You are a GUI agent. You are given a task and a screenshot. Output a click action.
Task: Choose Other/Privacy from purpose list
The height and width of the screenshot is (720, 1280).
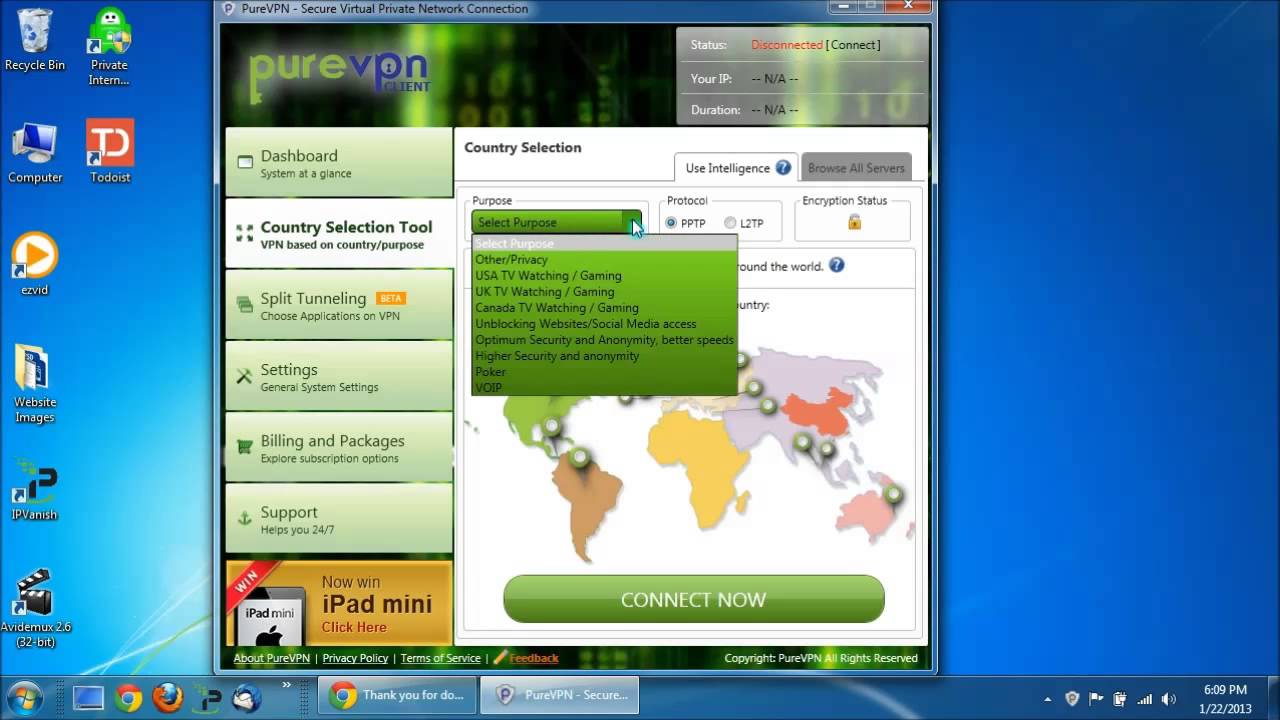(x=604, y=259)
